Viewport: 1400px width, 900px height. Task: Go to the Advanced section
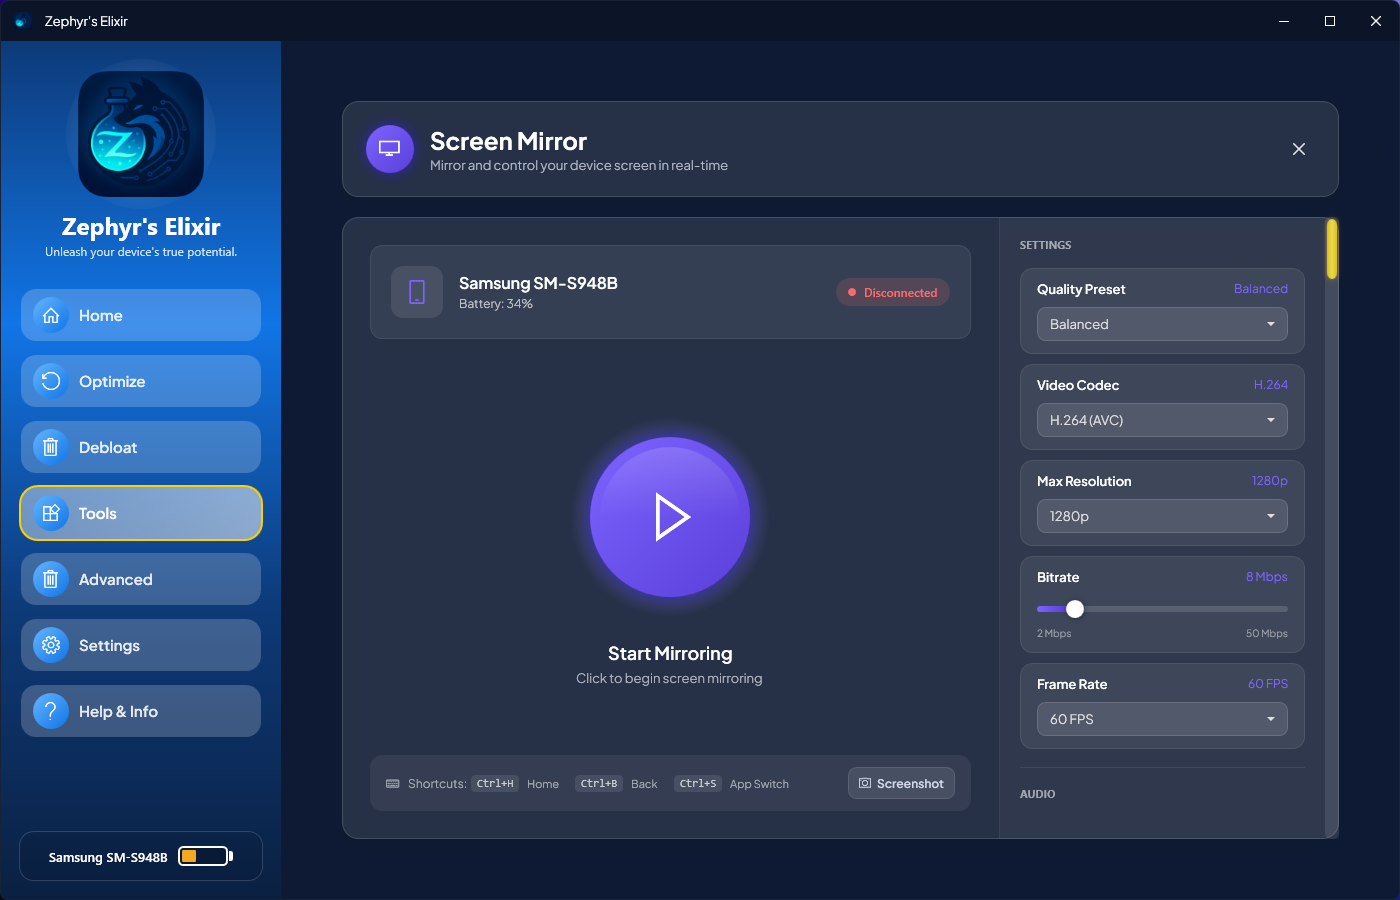pos(141,579)
